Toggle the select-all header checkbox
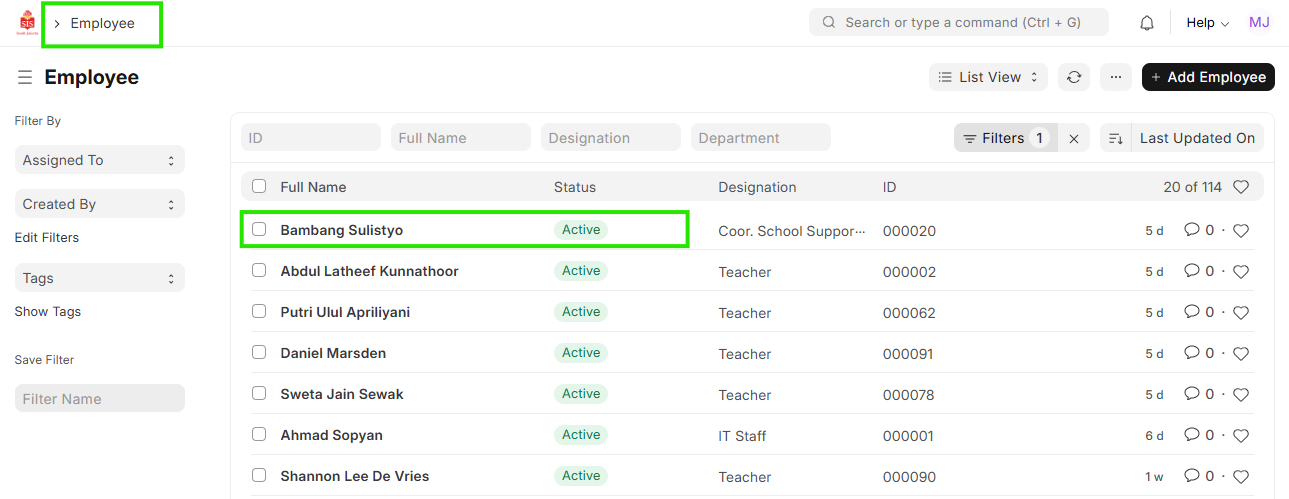Viewport: 1289px width, 499px height. pyautogui.click(x=259, y=186)
